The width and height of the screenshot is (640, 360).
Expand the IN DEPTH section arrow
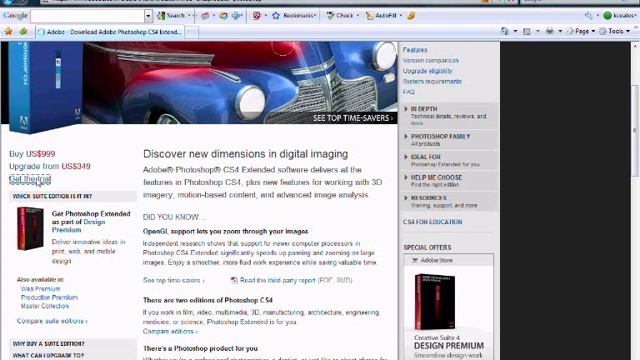pyautogui.click(x=406, y=109)
